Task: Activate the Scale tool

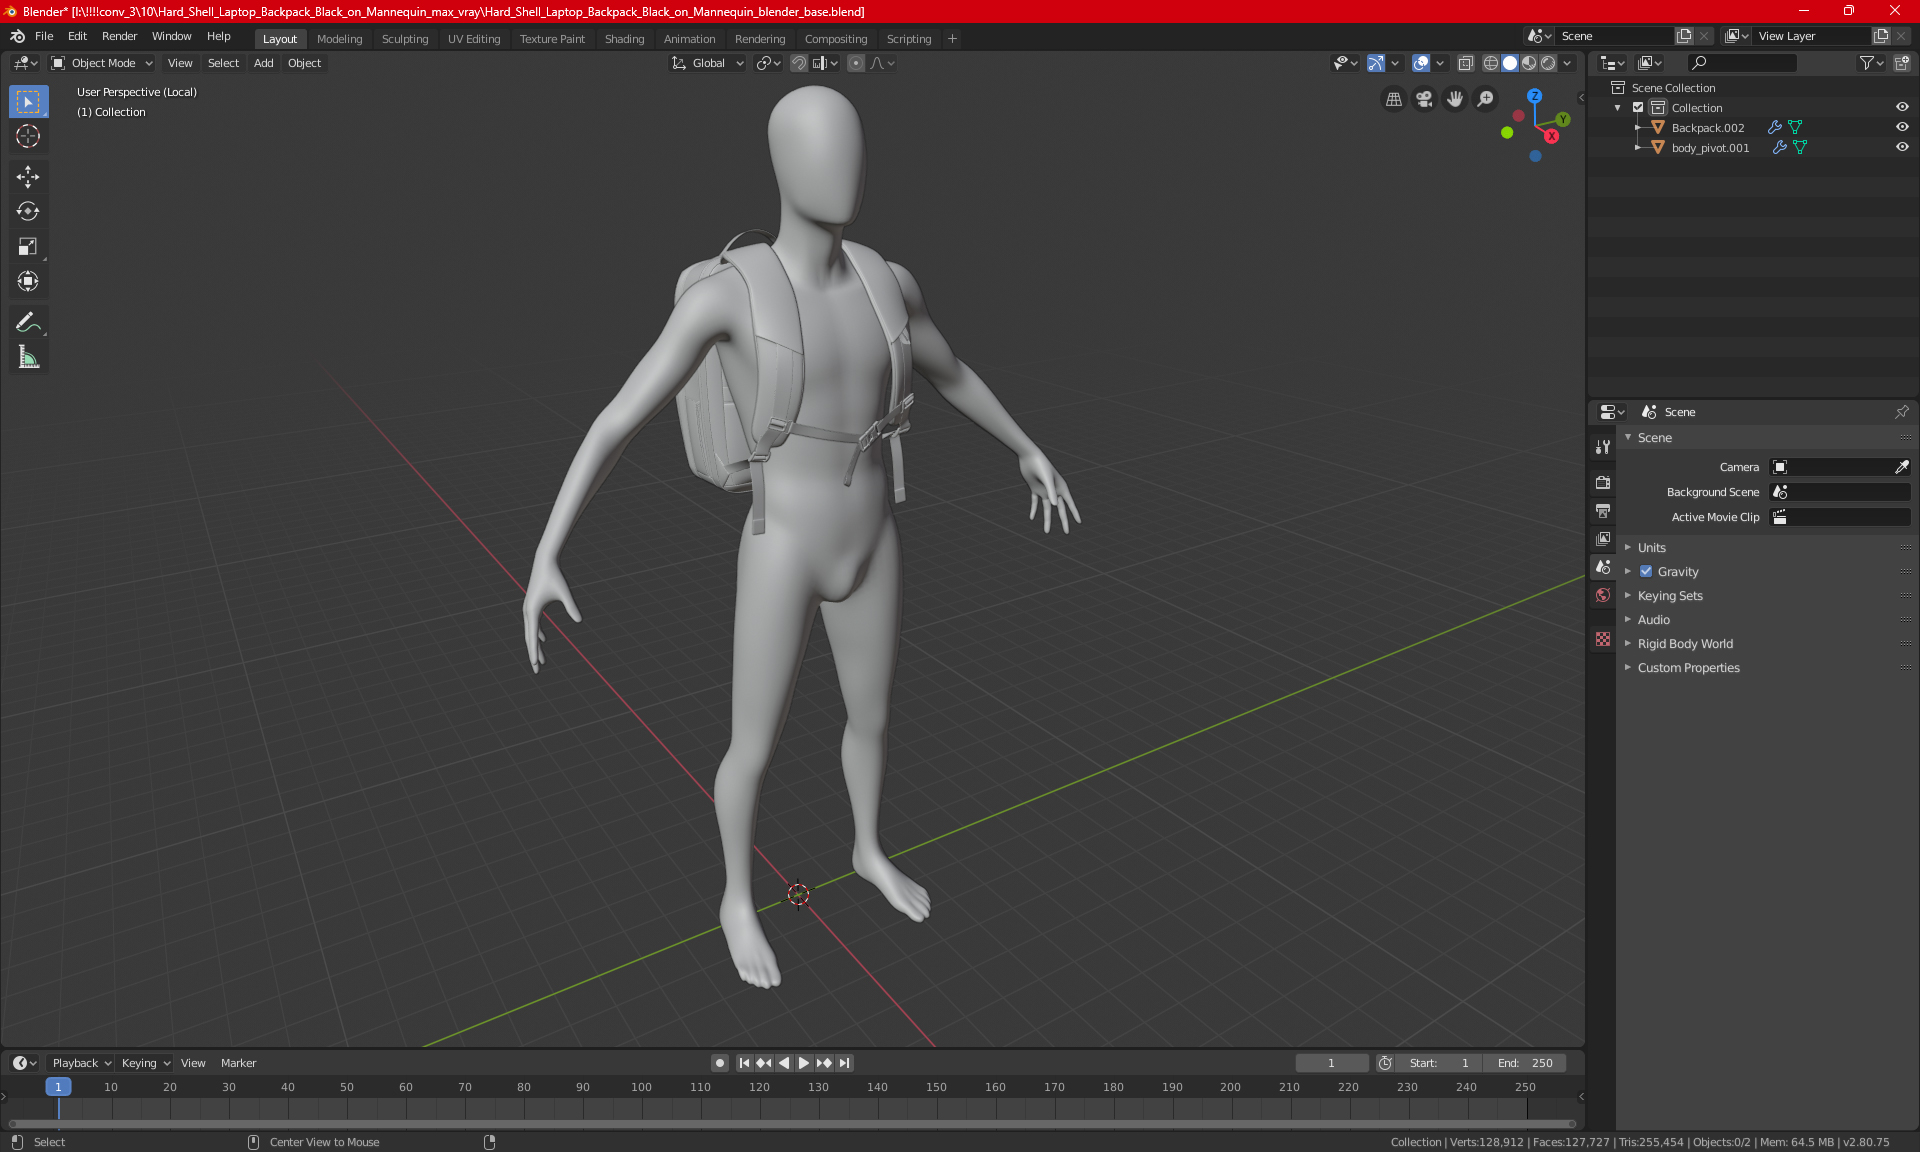Action: (x=28, y=247)
